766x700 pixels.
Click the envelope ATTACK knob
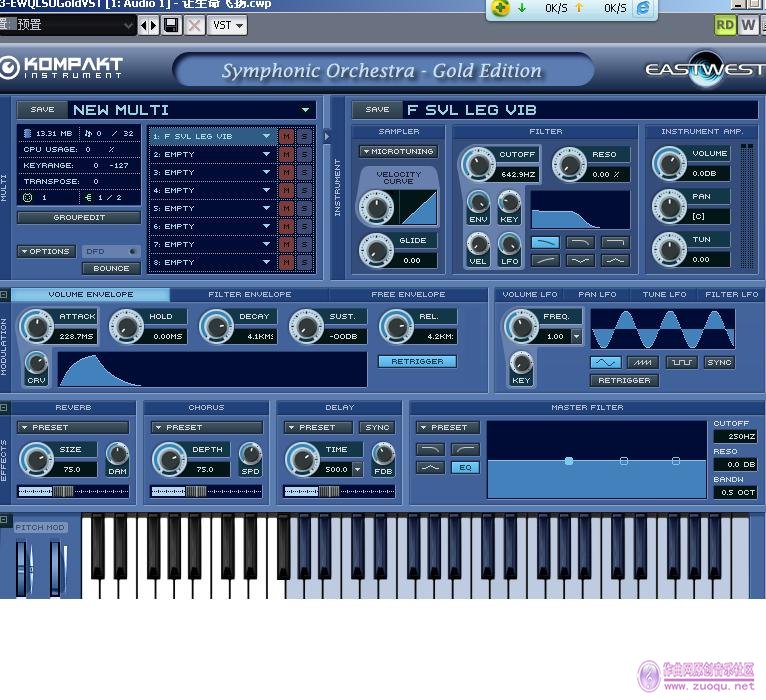37,326
